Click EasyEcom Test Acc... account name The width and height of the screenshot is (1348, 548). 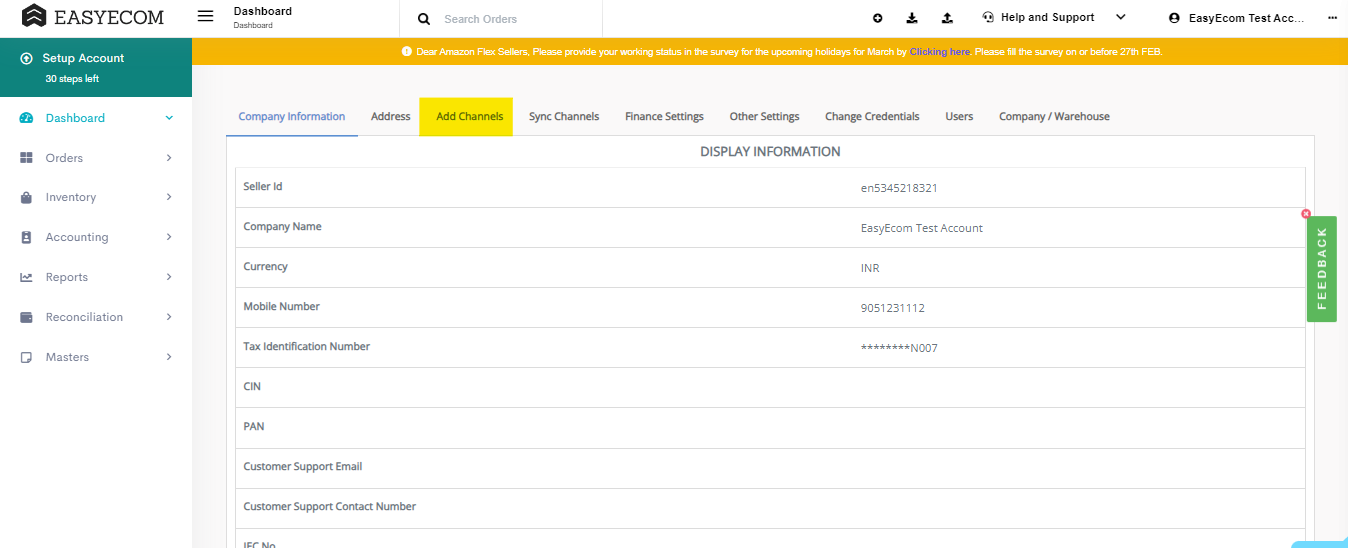[1247, 18]
